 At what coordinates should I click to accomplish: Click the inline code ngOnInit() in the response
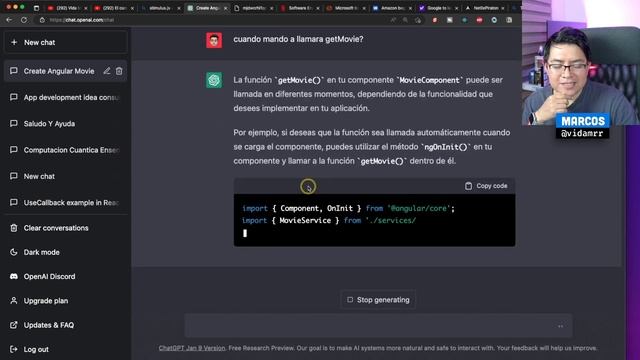click(446, 147)
